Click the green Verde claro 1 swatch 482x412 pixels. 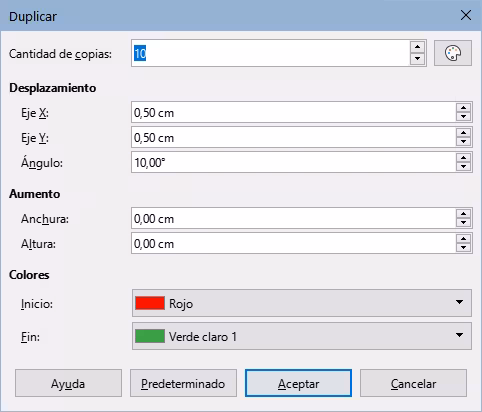(150, 336)
